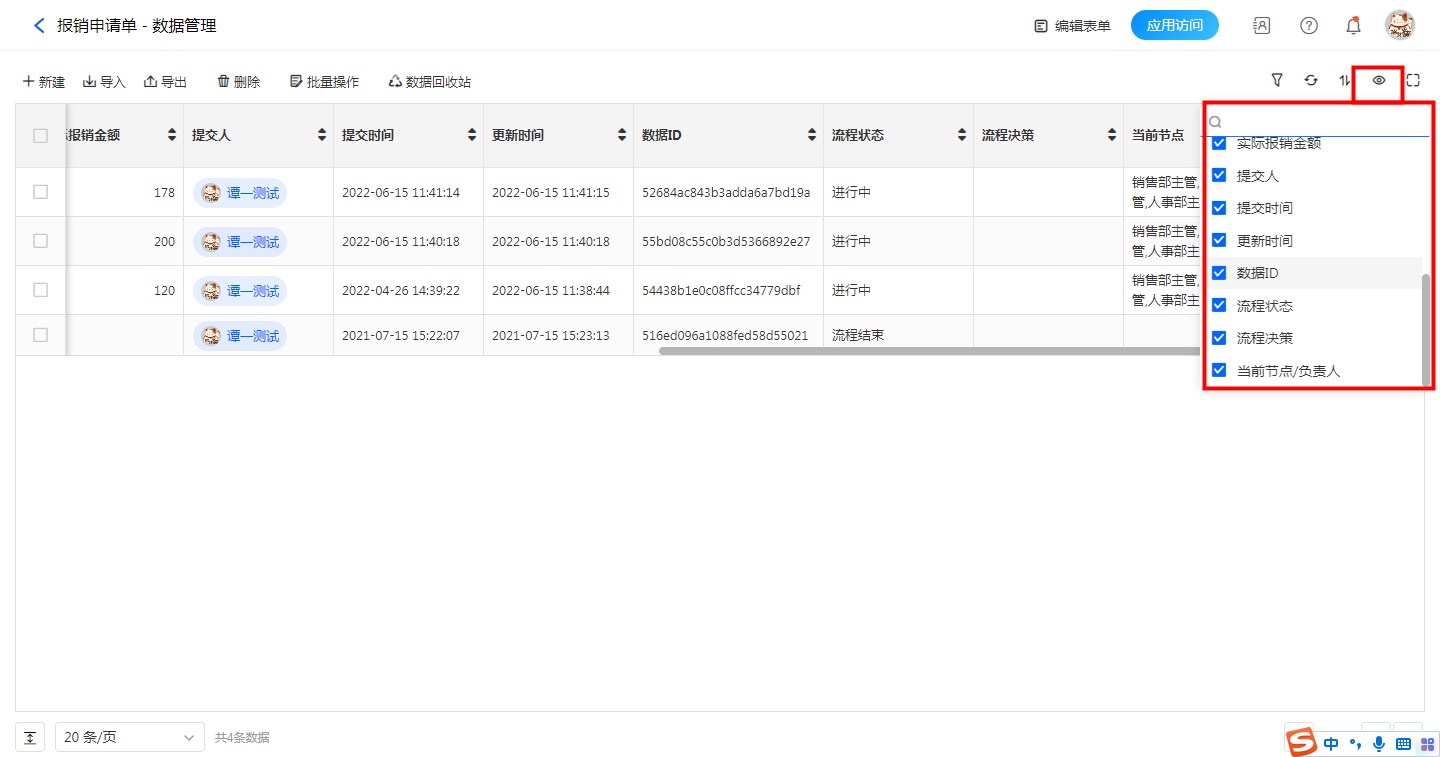This screenshot has width=1440, height=757.
Task: Open 数据回收站 in the toolbar
Action: pos(429,82)
